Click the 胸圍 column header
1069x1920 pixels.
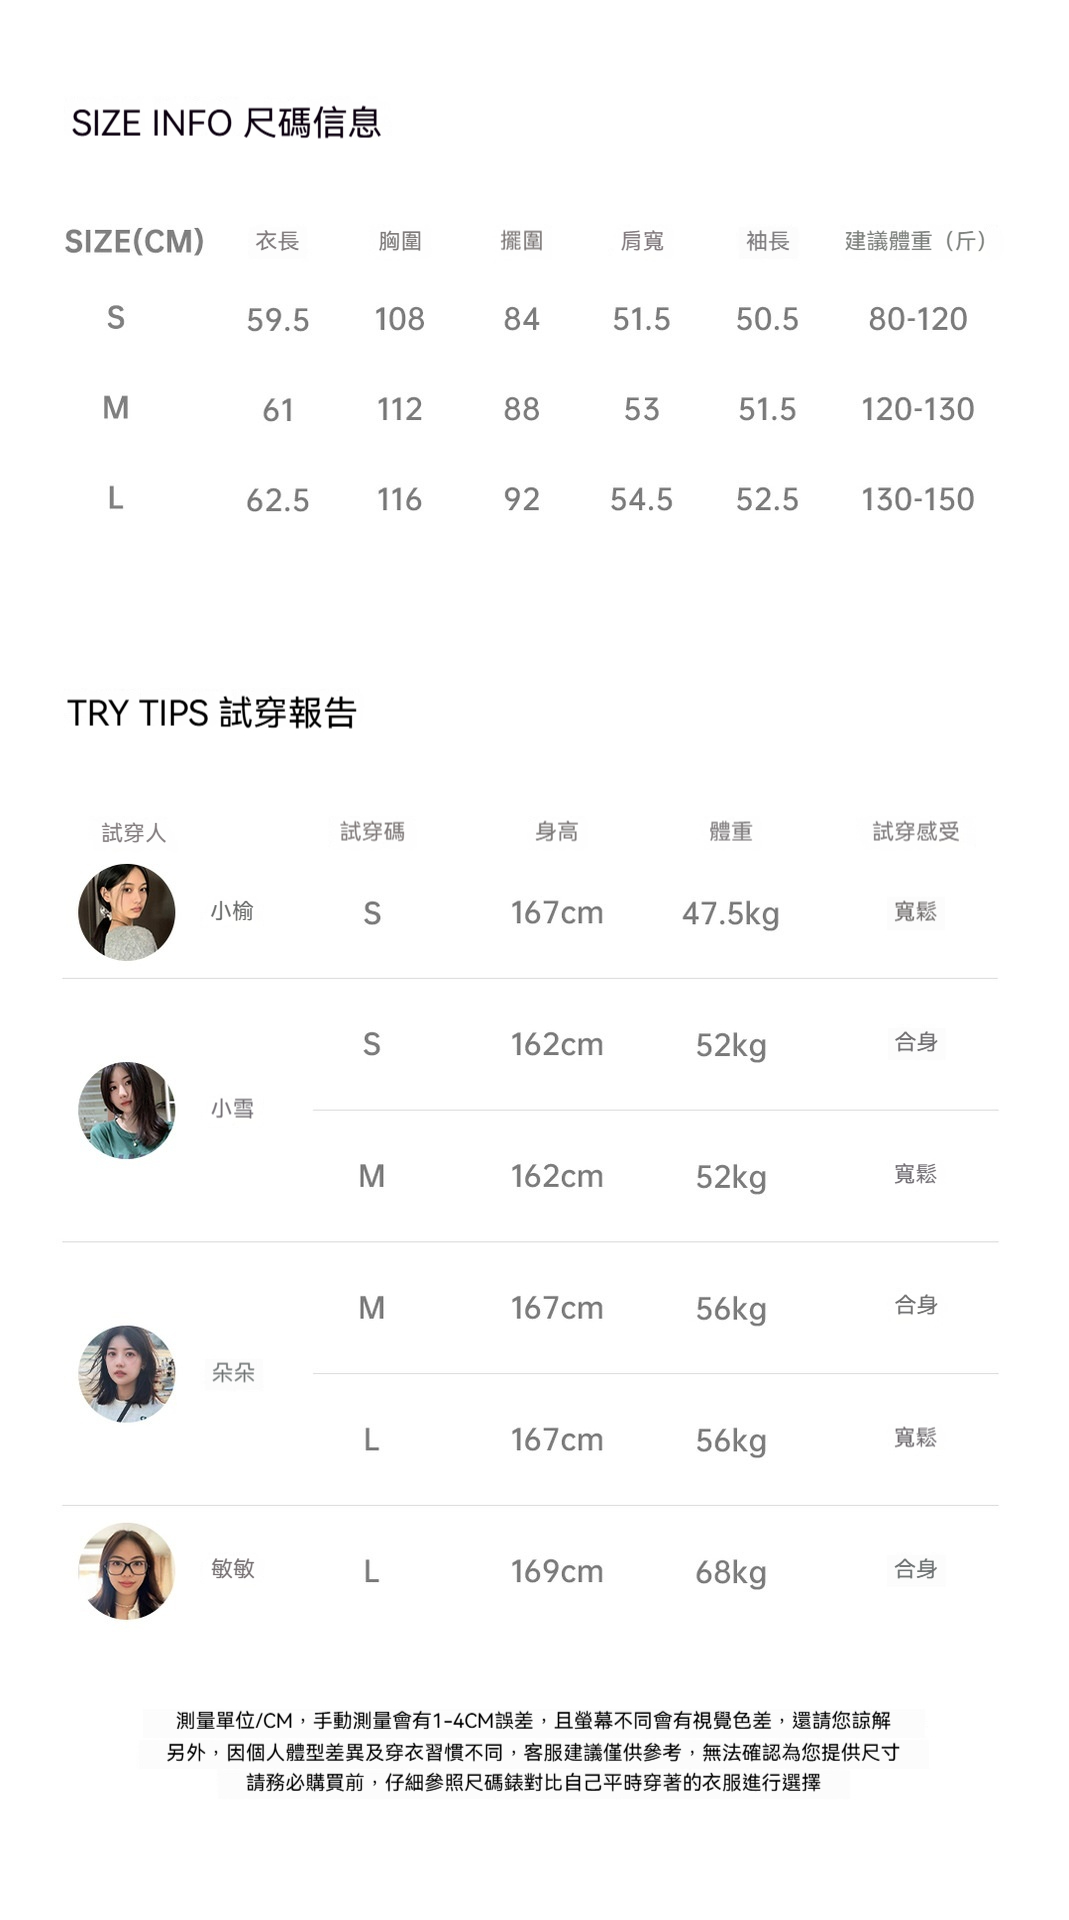[x=400, y=241]
